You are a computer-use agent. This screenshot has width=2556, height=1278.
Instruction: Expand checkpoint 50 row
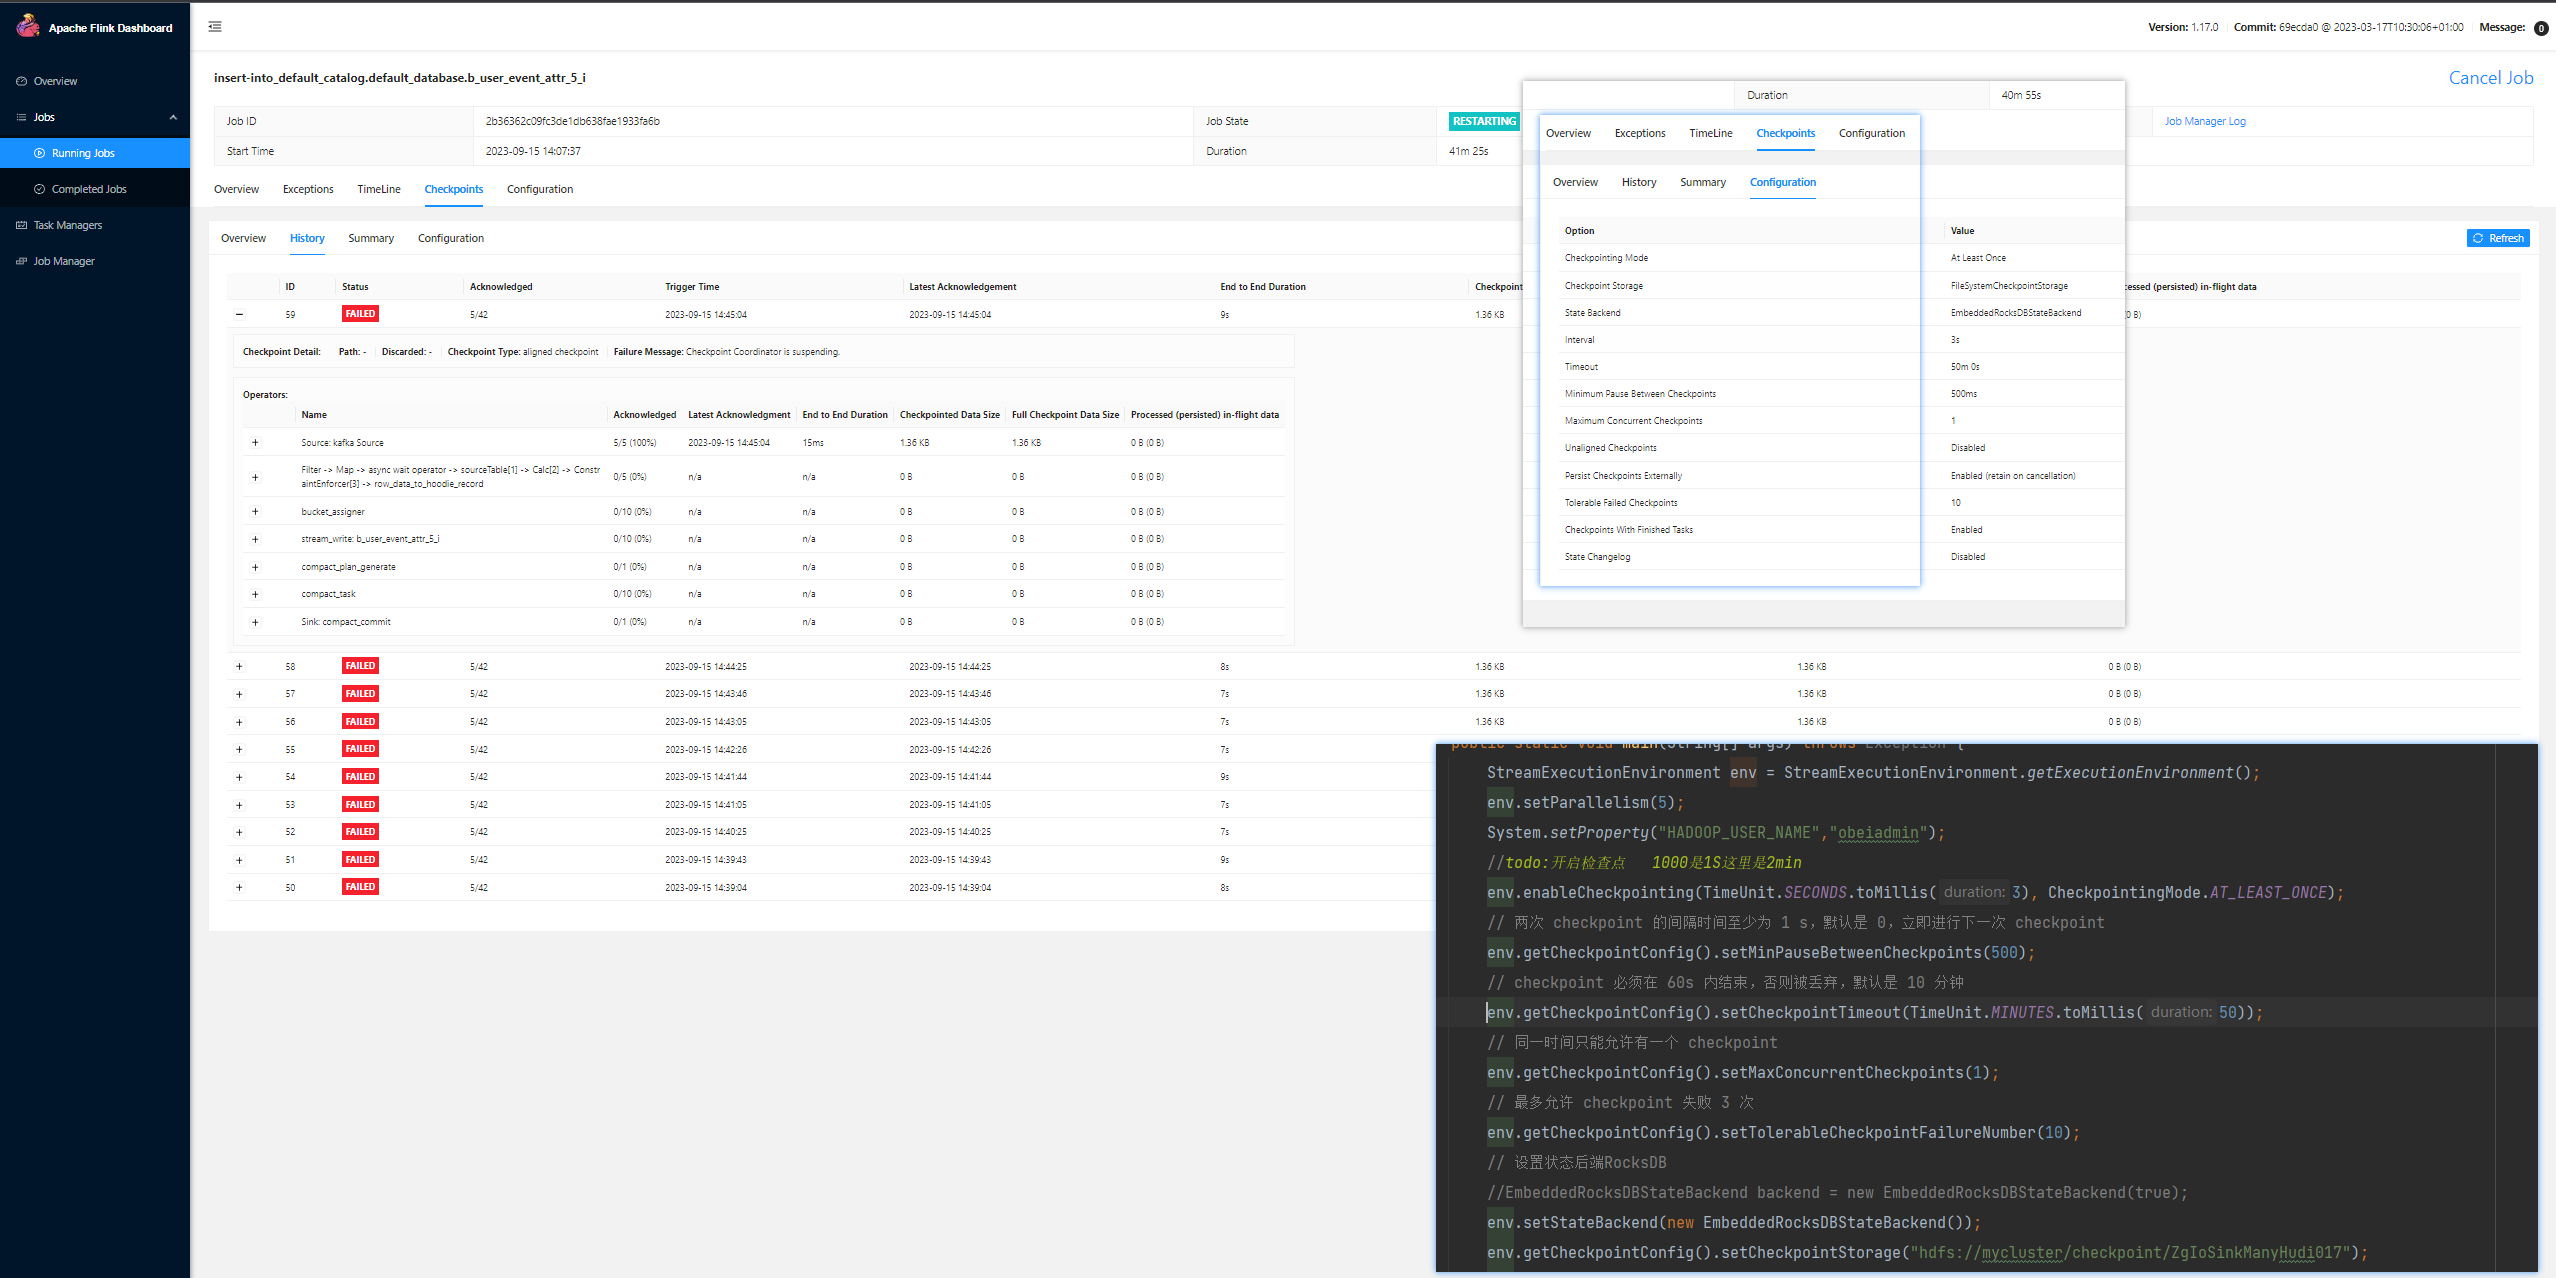pyautogui.click(x=239, y=887)
